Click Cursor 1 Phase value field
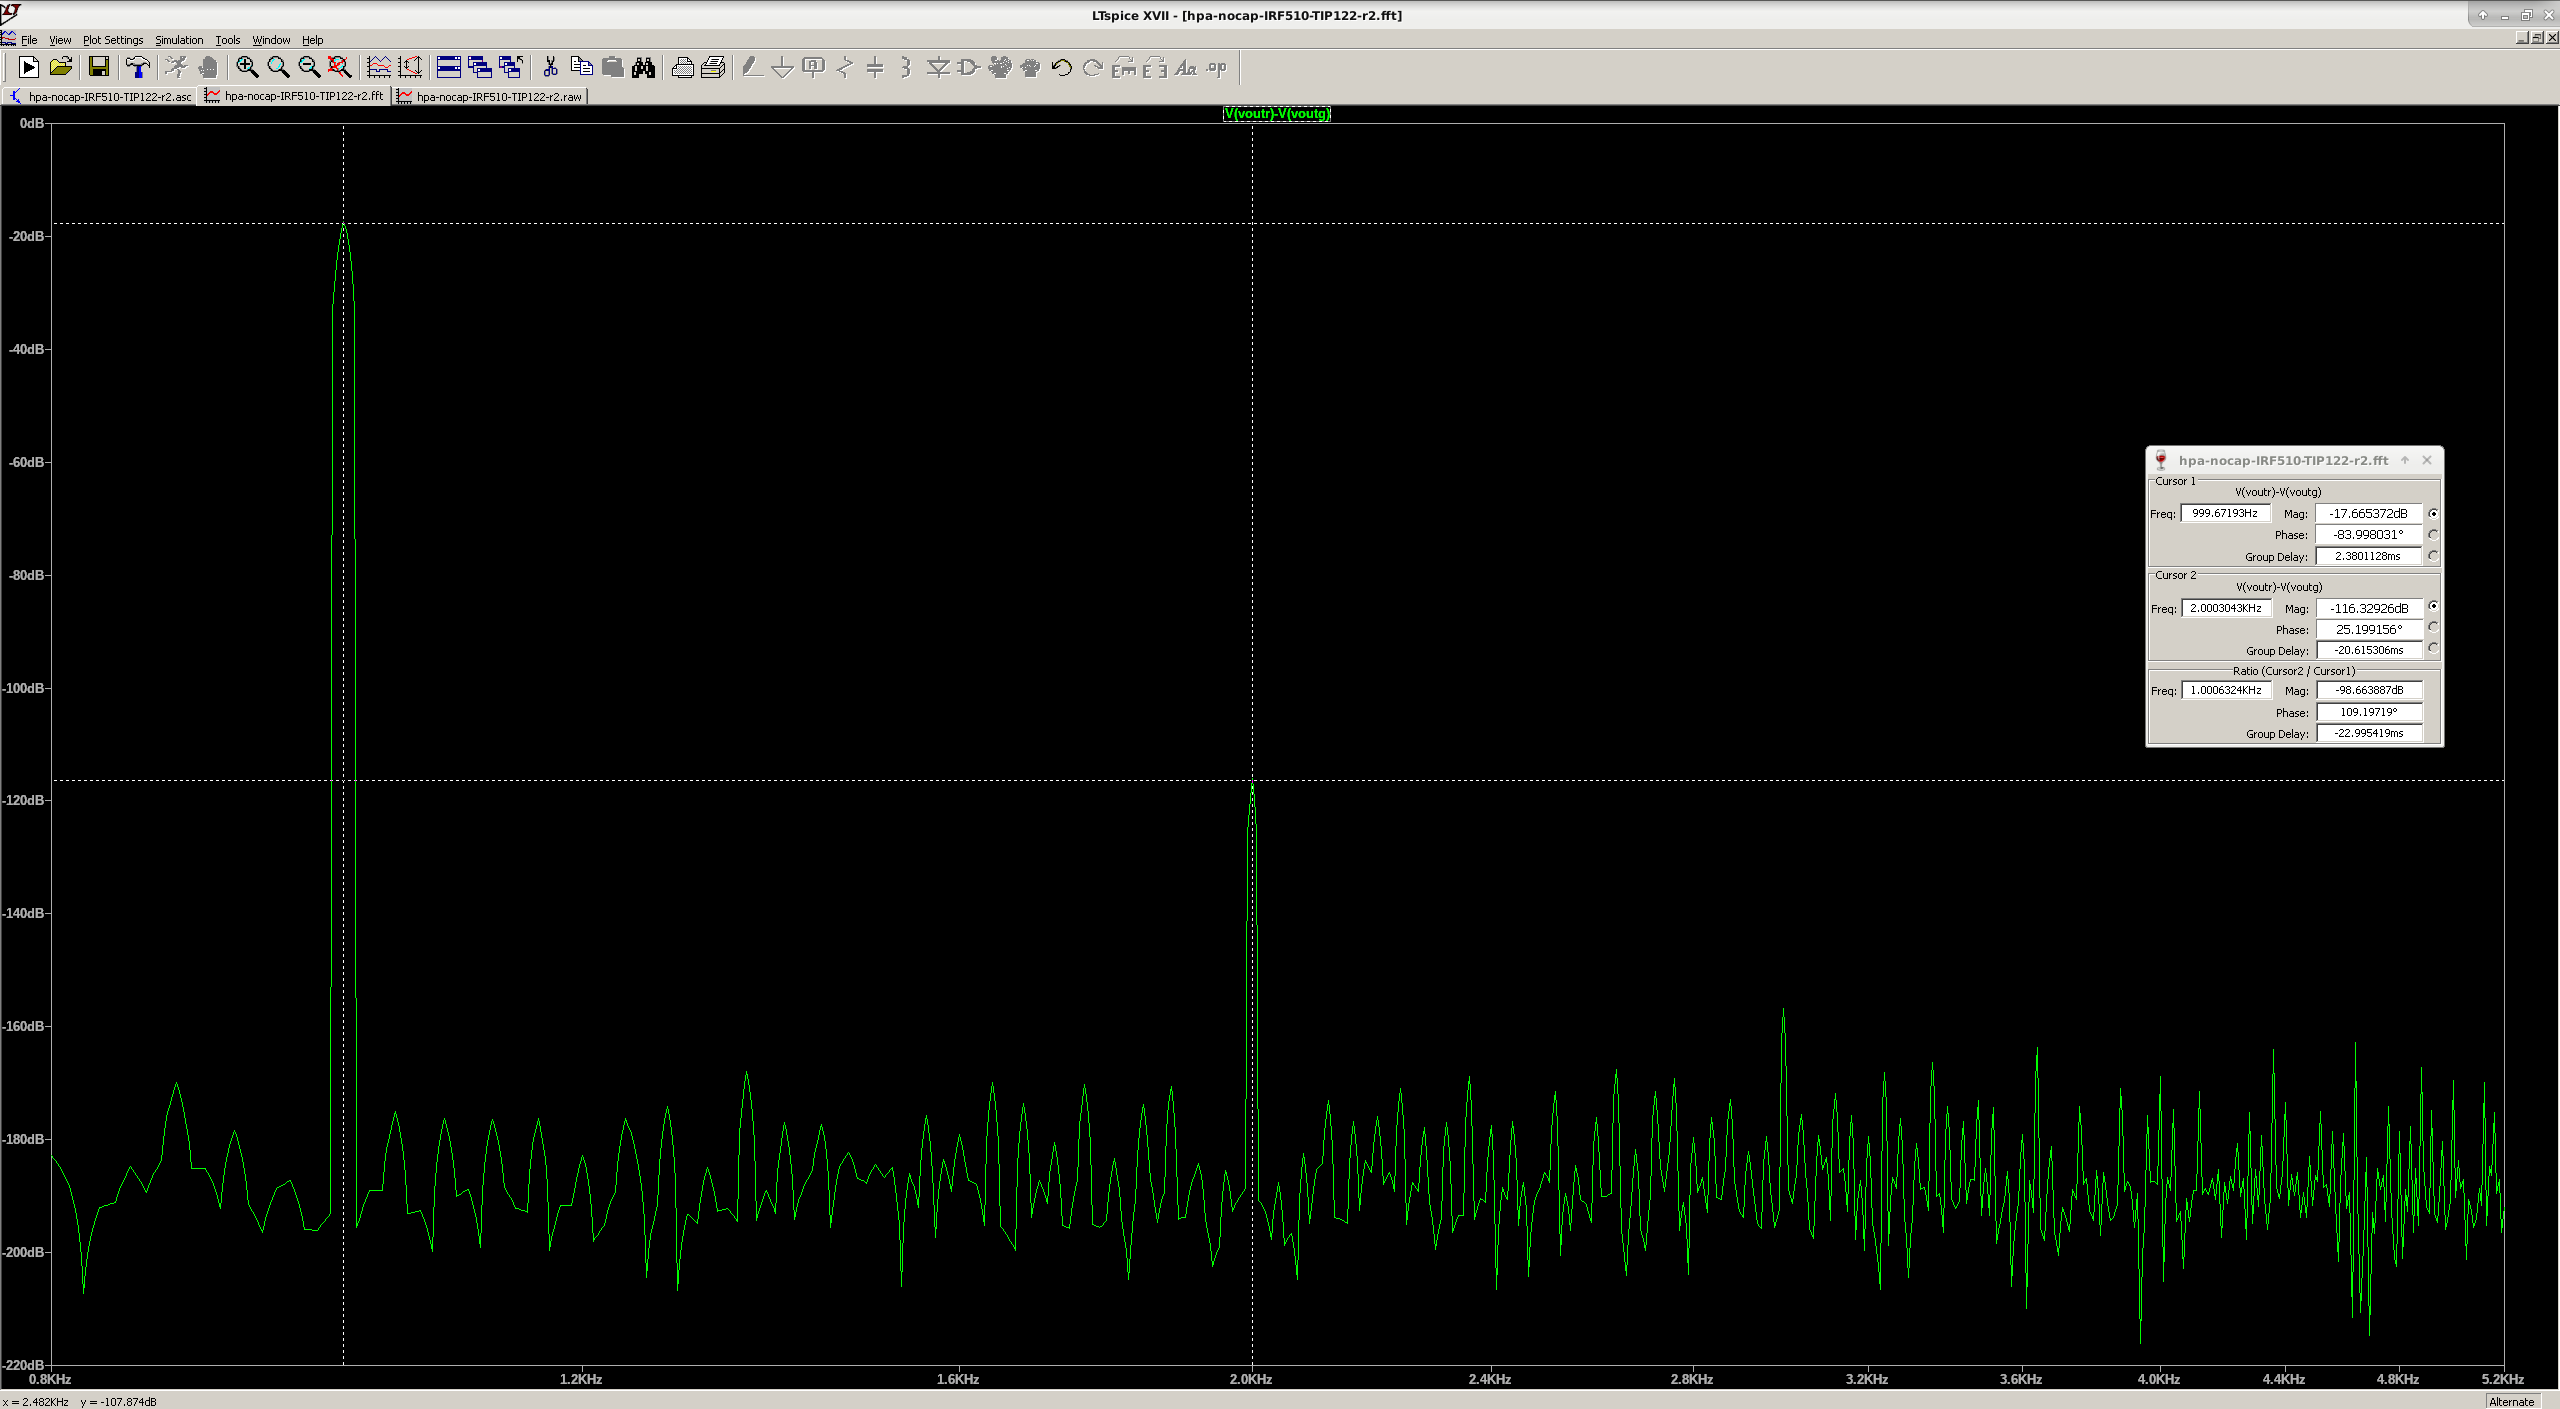The height and width of the screenshot is (1409, 2560). coord(2368,534)
